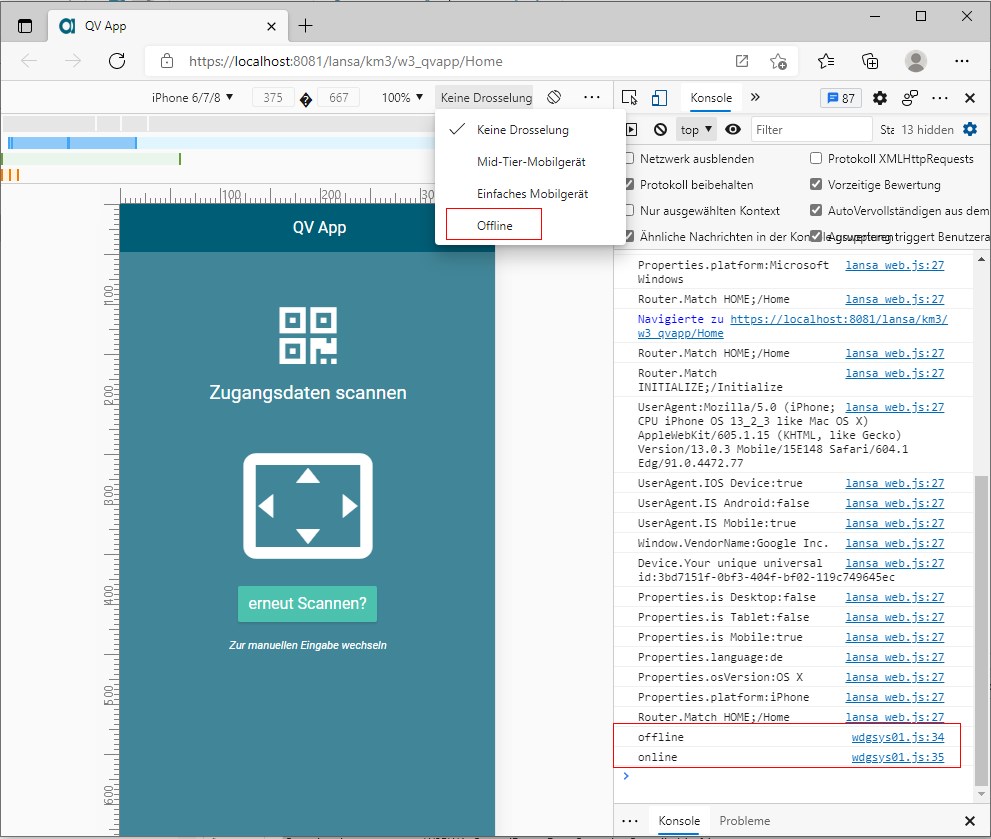Image resolution: width=991 pixels, height=839 pixels.
Task: Select Offline from throttling menu
Action: pos(495,226)
